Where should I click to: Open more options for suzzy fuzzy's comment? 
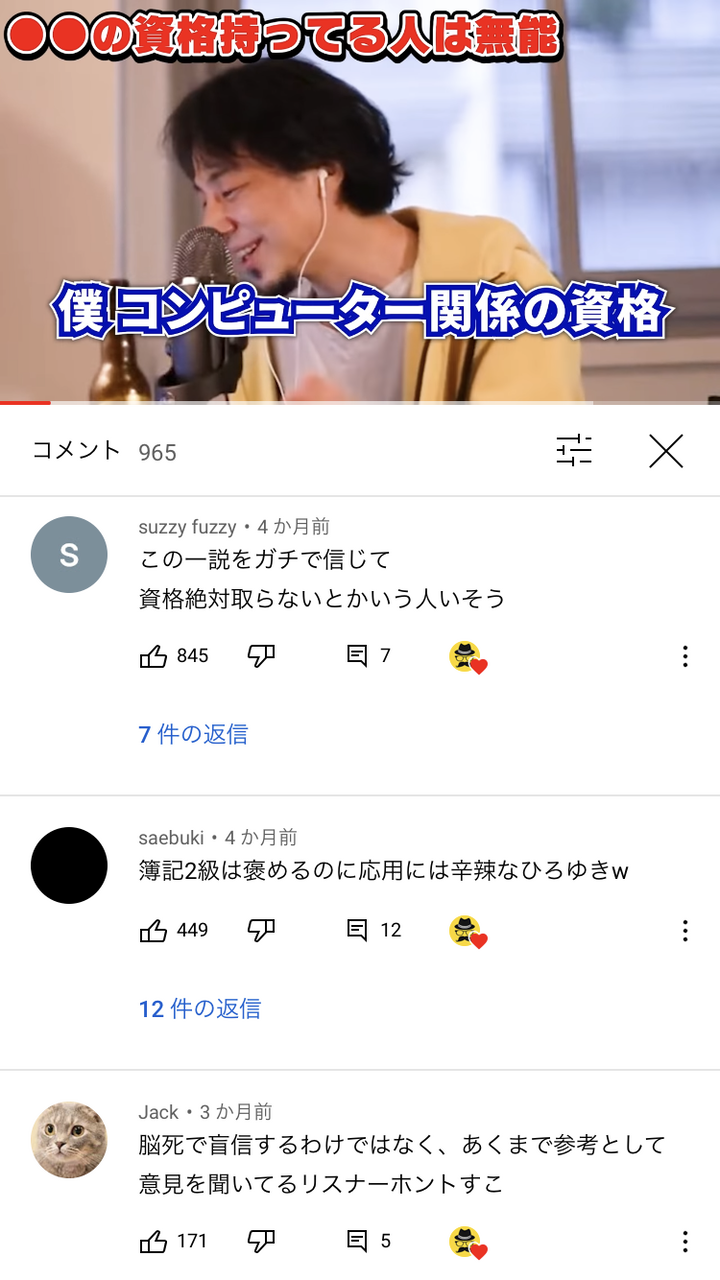(685, 656)
